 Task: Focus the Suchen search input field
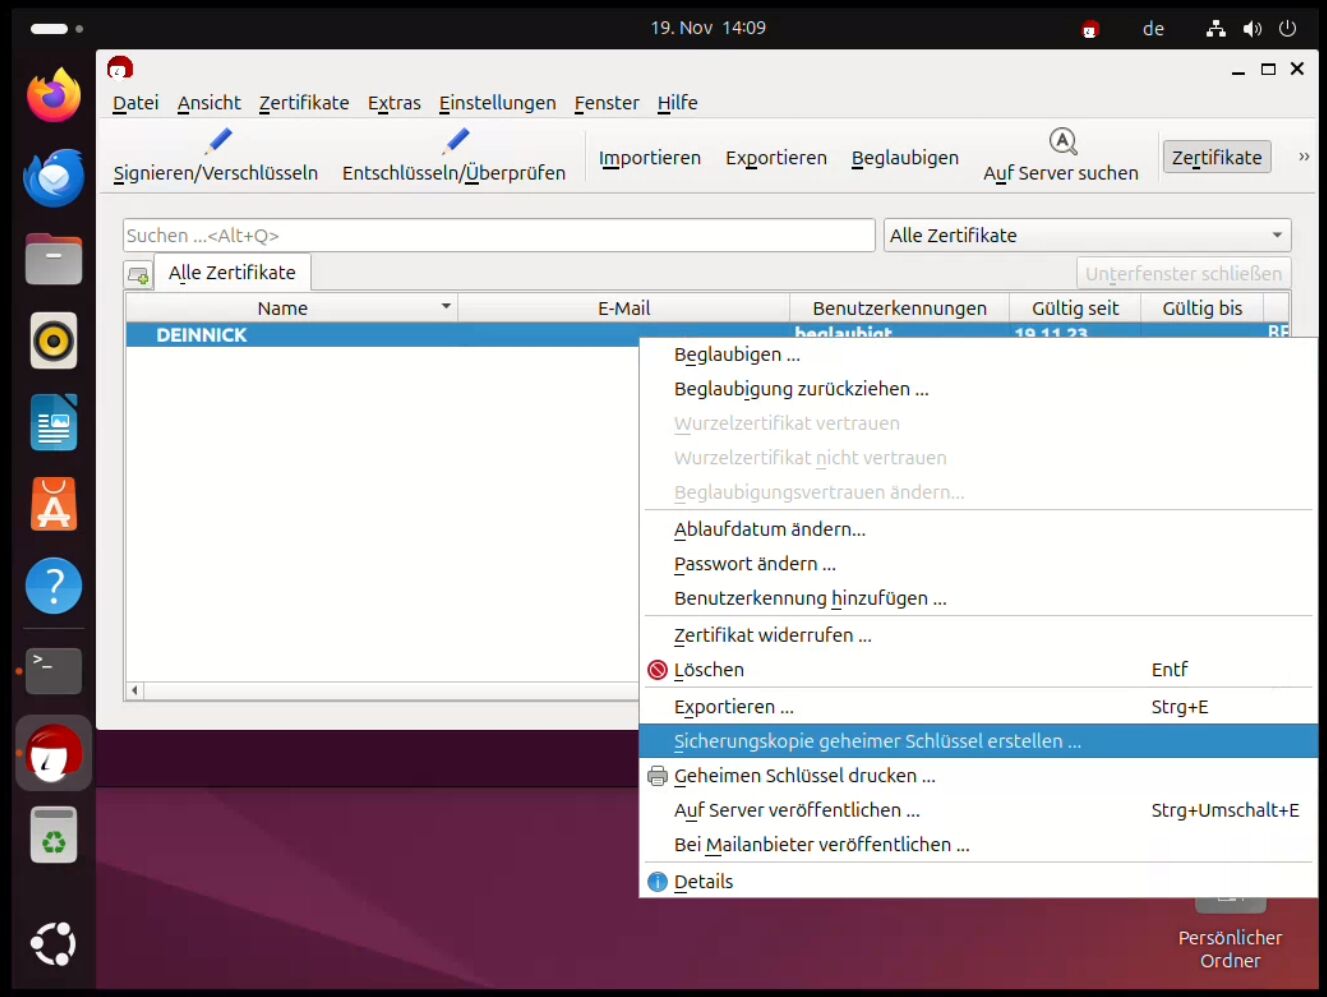point(498,235)
